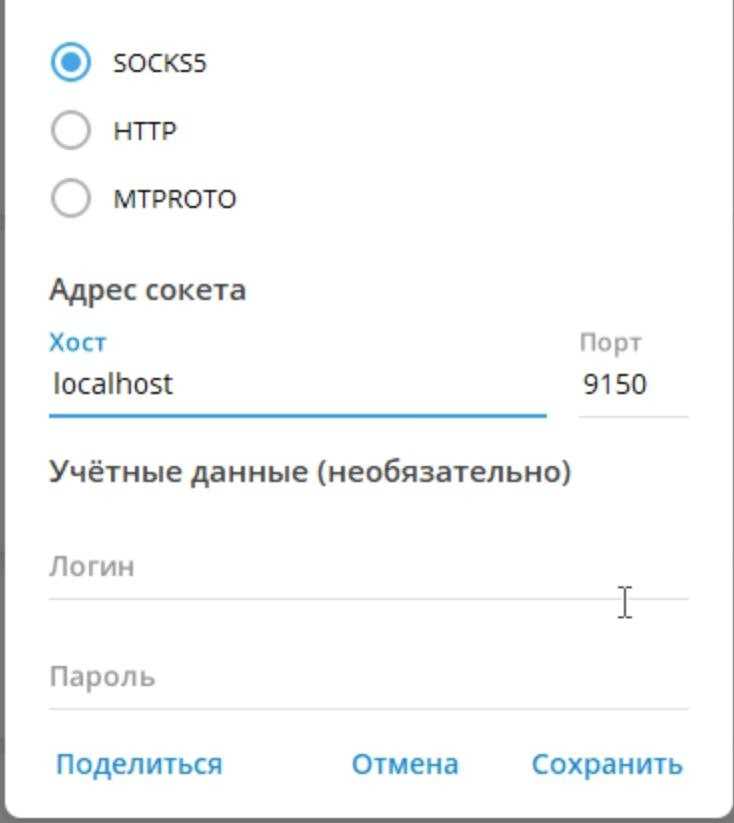Switch proxy type to MTPROTO radio circle
This screenshot has height=823, width=734.
point(71,198)
